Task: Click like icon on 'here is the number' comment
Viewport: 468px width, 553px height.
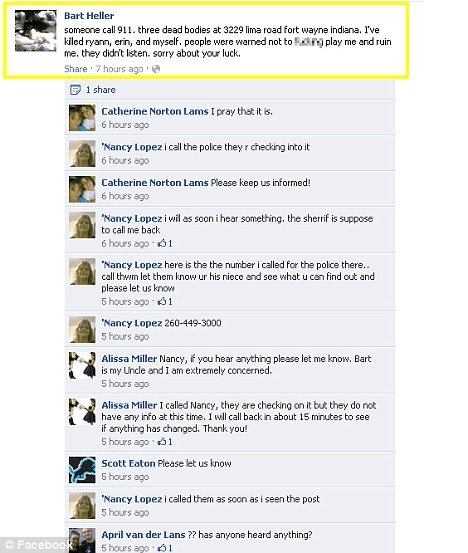Action: (162, 302)
